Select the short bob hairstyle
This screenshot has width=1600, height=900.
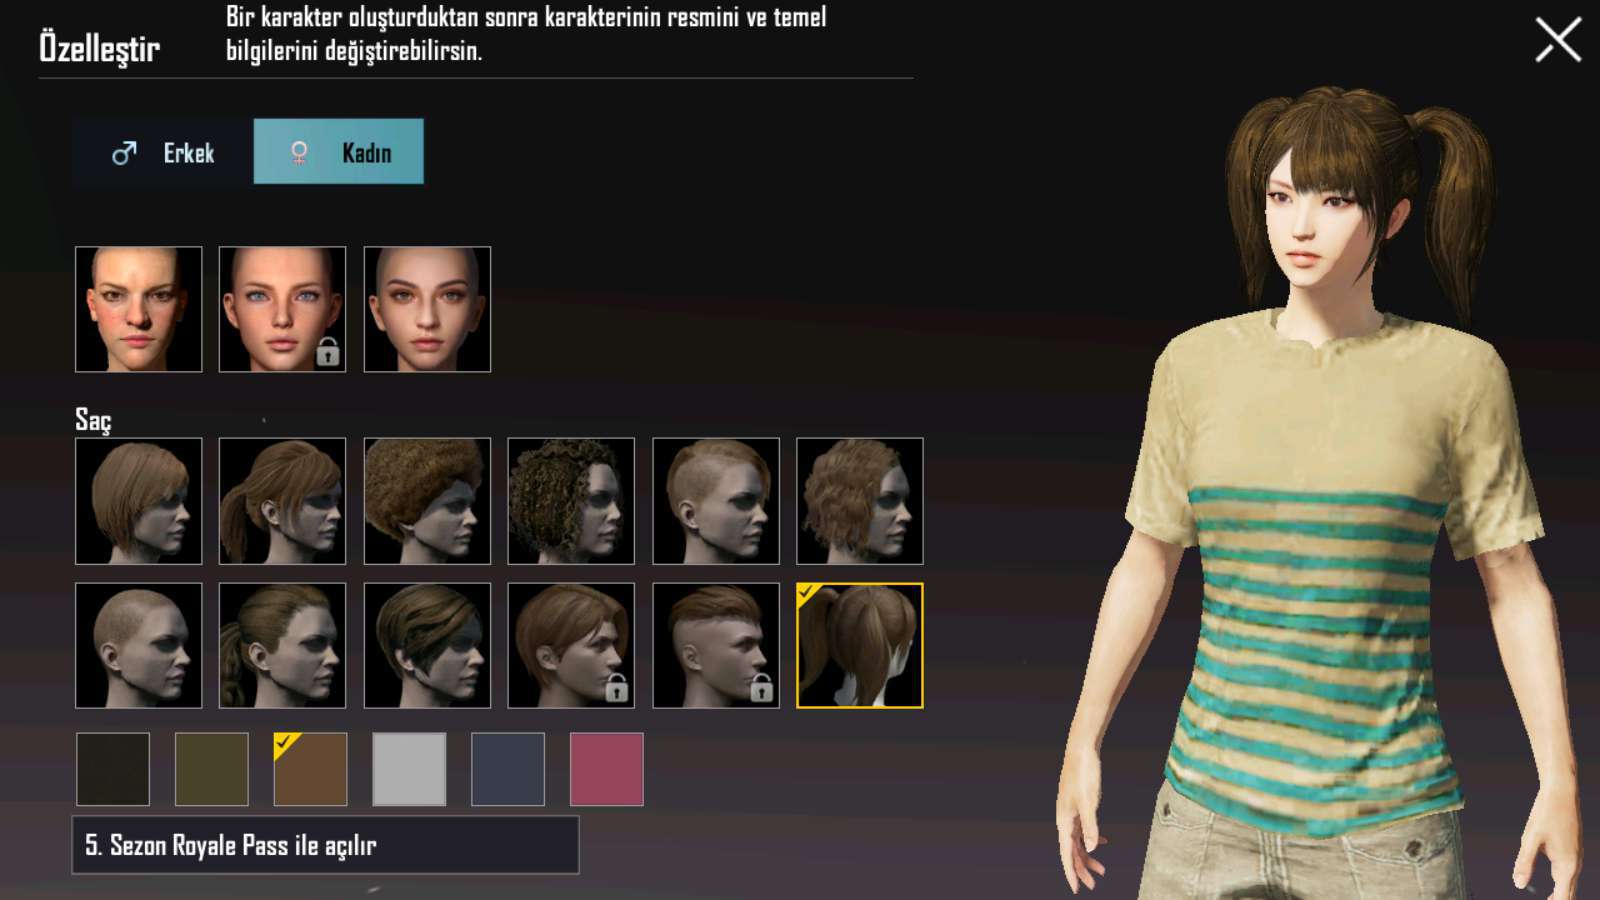(x=139, y=501)
